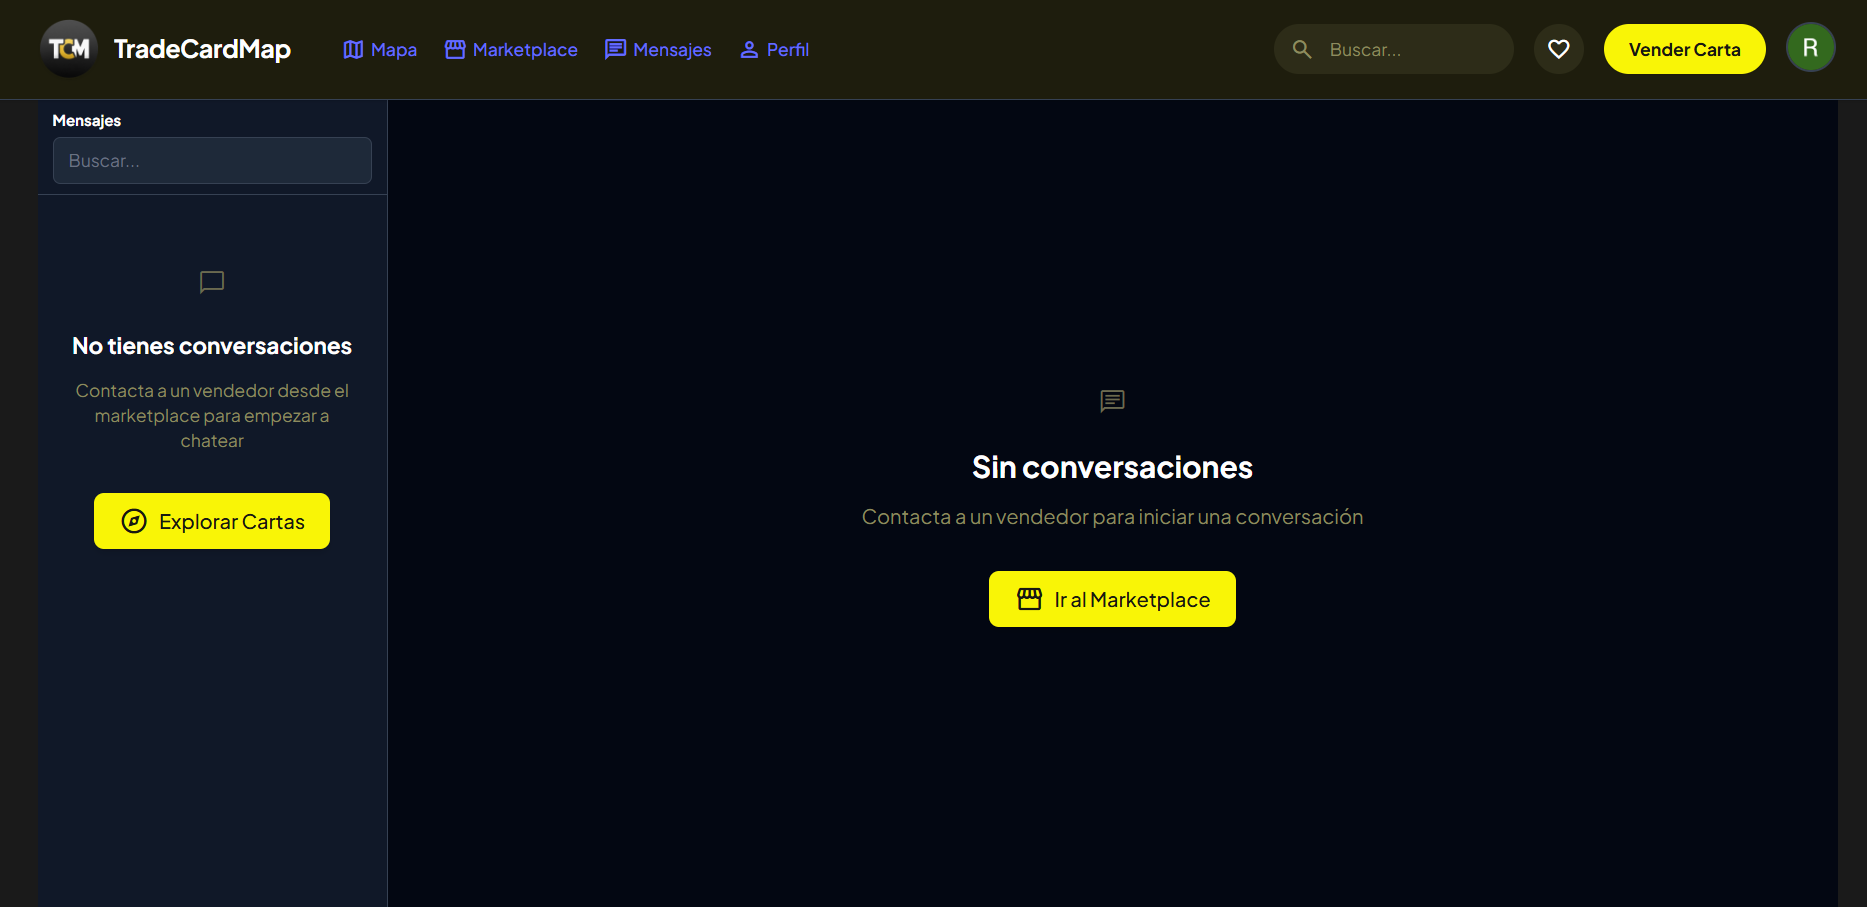This screenshot has height=907, width=1867.
Task: Focus the header Buscar search field
Action: (1394, 49)
